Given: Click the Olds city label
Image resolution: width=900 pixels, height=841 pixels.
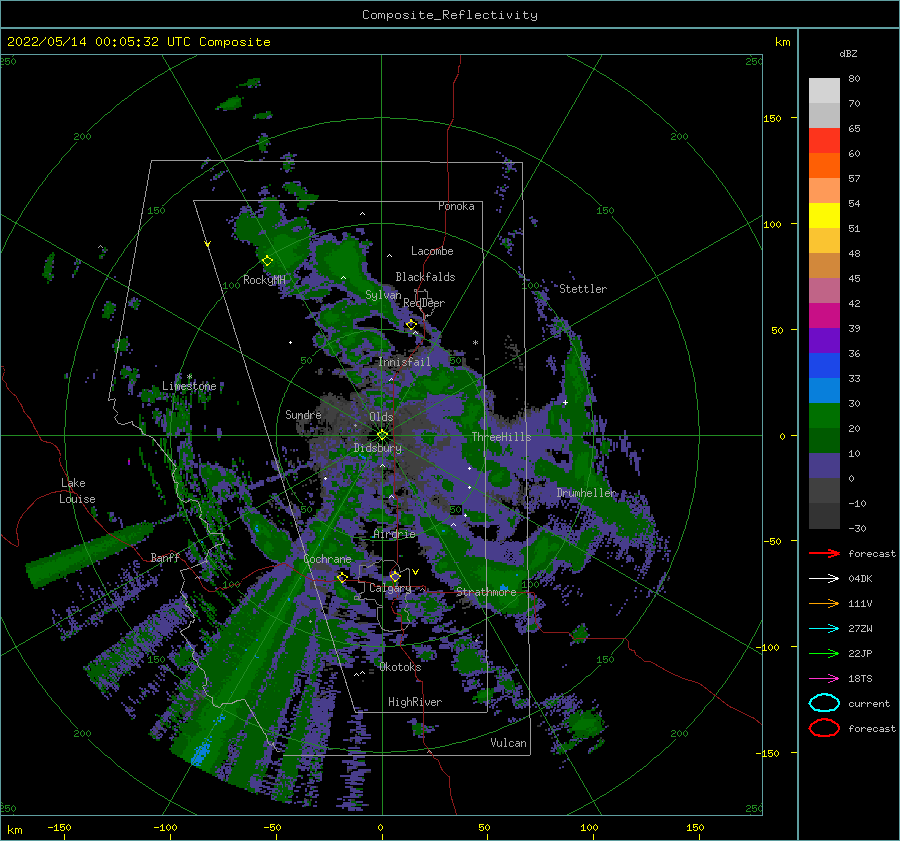Looking at the screenshot, I should coord(381,417).
